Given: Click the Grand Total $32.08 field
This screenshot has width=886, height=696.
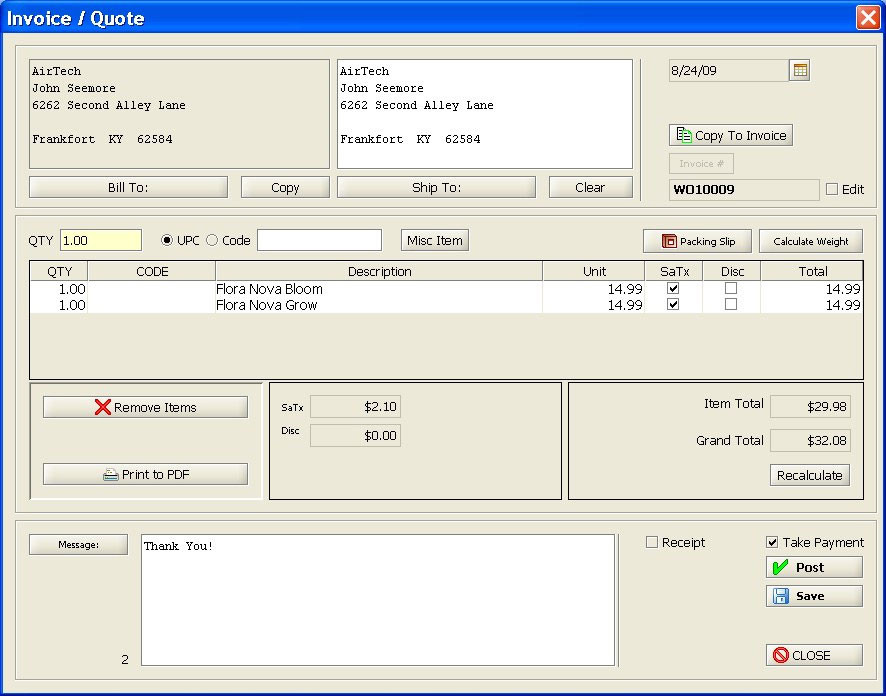Looking at the screenshot, I should point(810,441).
